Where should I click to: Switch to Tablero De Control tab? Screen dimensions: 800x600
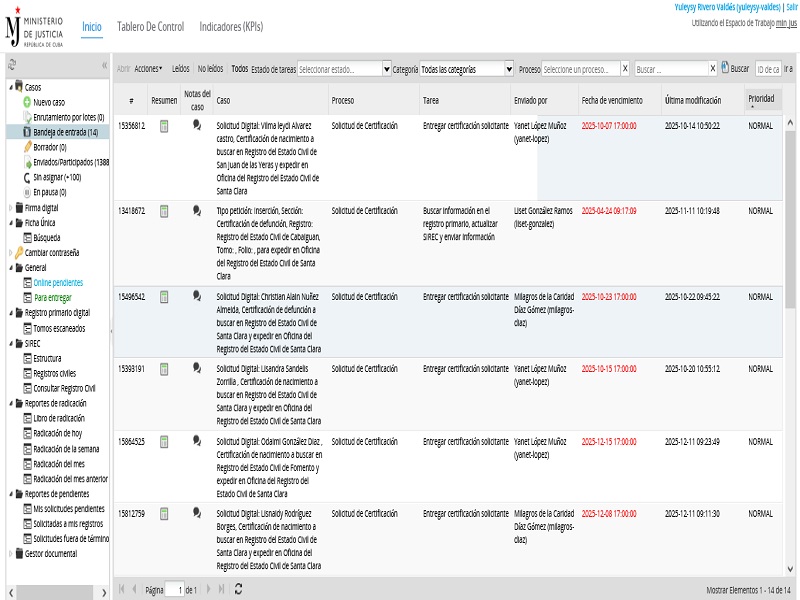tap(150, 26)
